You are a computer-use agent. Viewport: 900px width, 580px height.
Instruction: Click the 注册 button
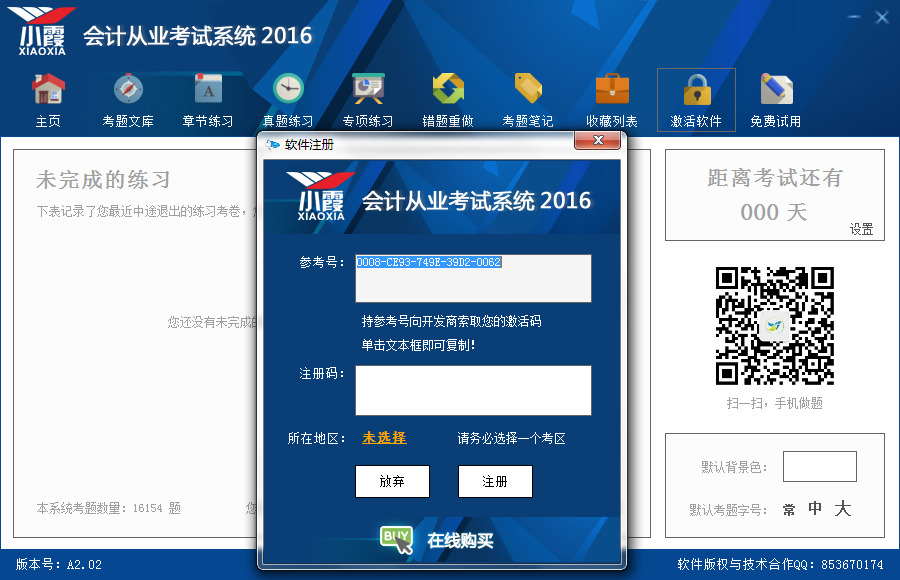495,481
